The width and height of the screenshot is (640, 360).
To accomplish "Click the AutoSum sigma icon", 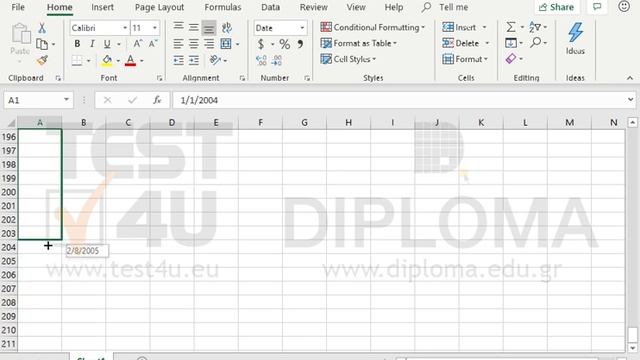I will point(511,27).
